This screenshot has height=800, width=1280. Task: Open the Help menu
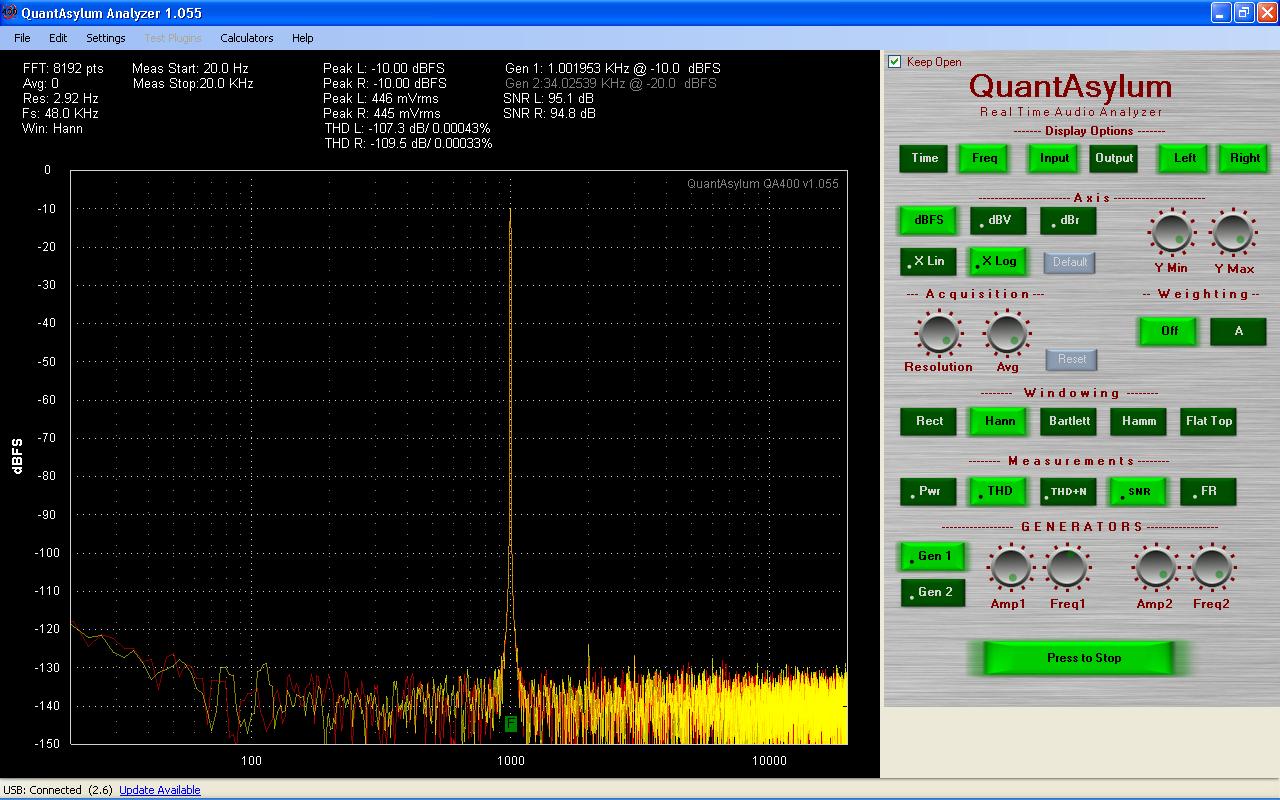303,38
